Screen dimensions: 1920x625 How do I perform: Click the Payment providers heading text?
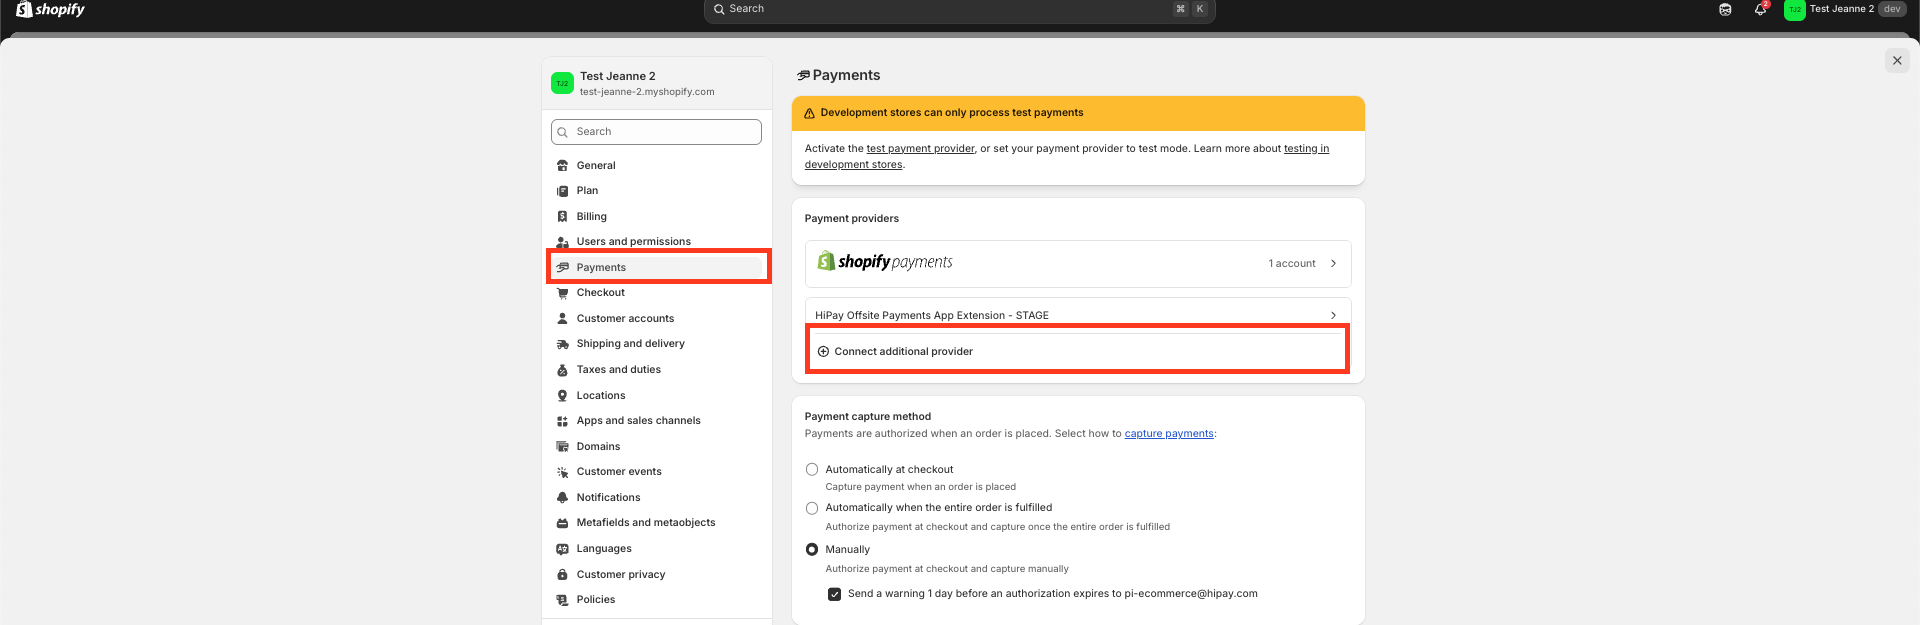pyautogui.click(x=852, y=219)
